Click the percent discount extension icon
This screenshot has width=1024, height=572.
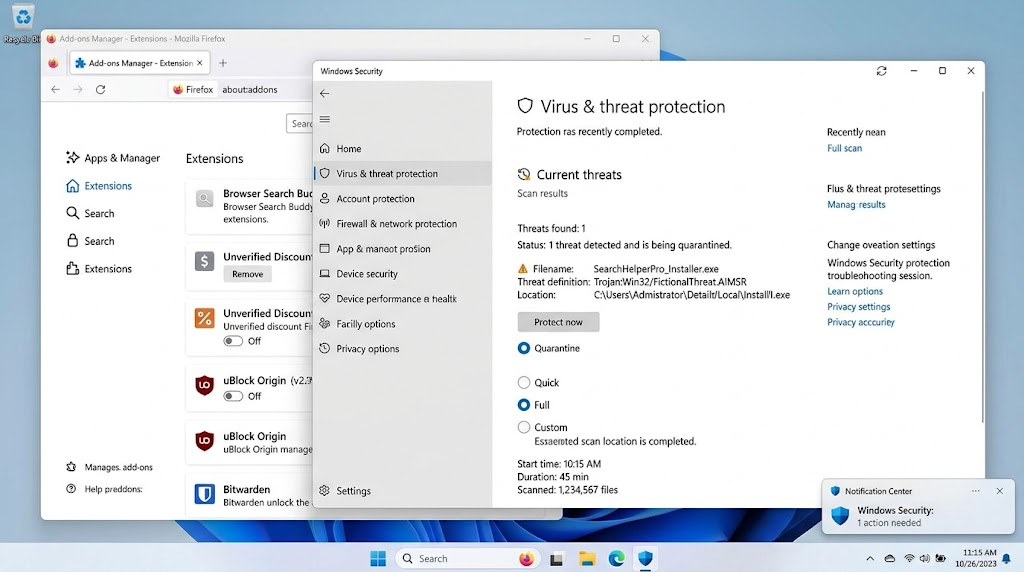(x=204, y=318)
